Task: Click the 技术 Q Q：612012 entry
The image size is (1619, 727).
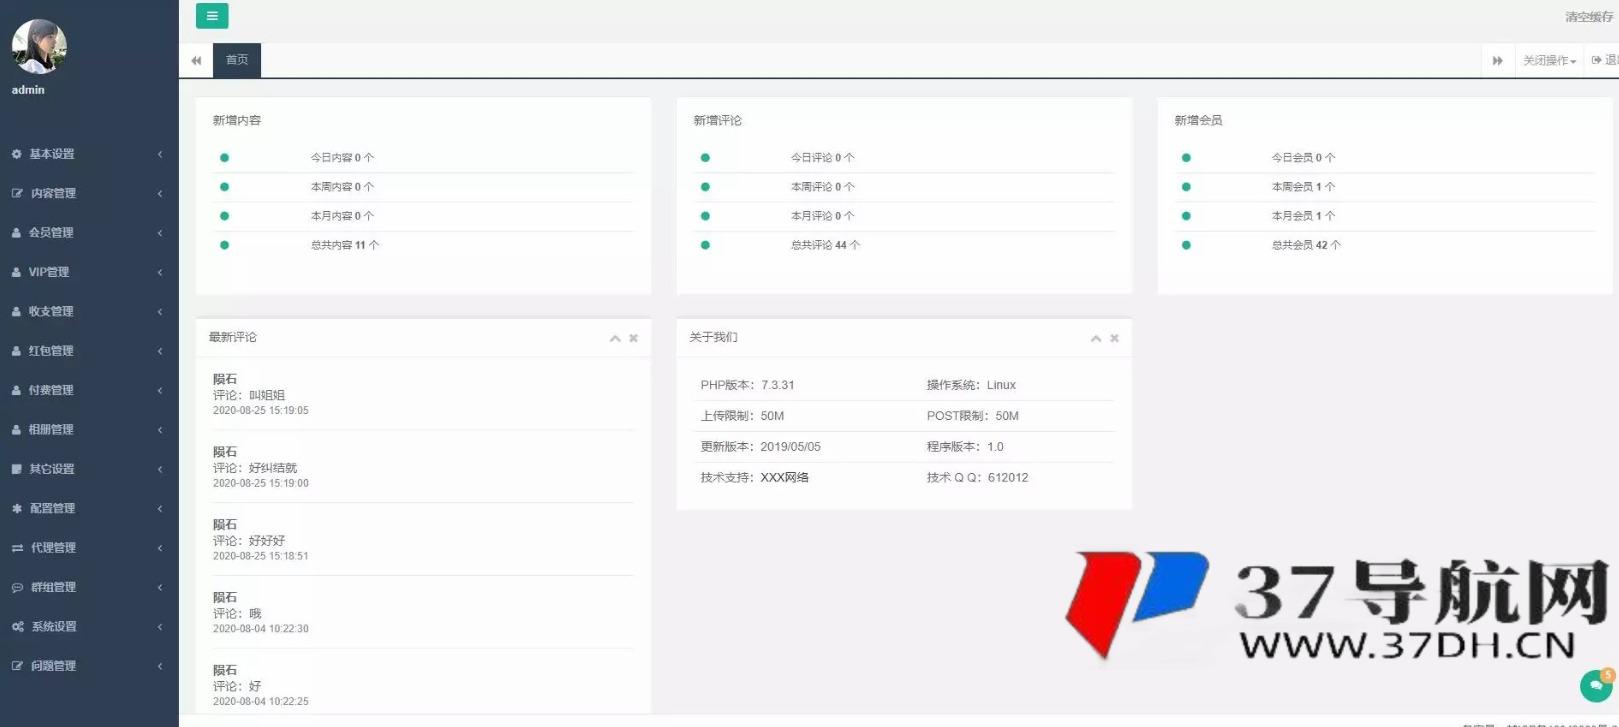Action: [x=977, y=478]
